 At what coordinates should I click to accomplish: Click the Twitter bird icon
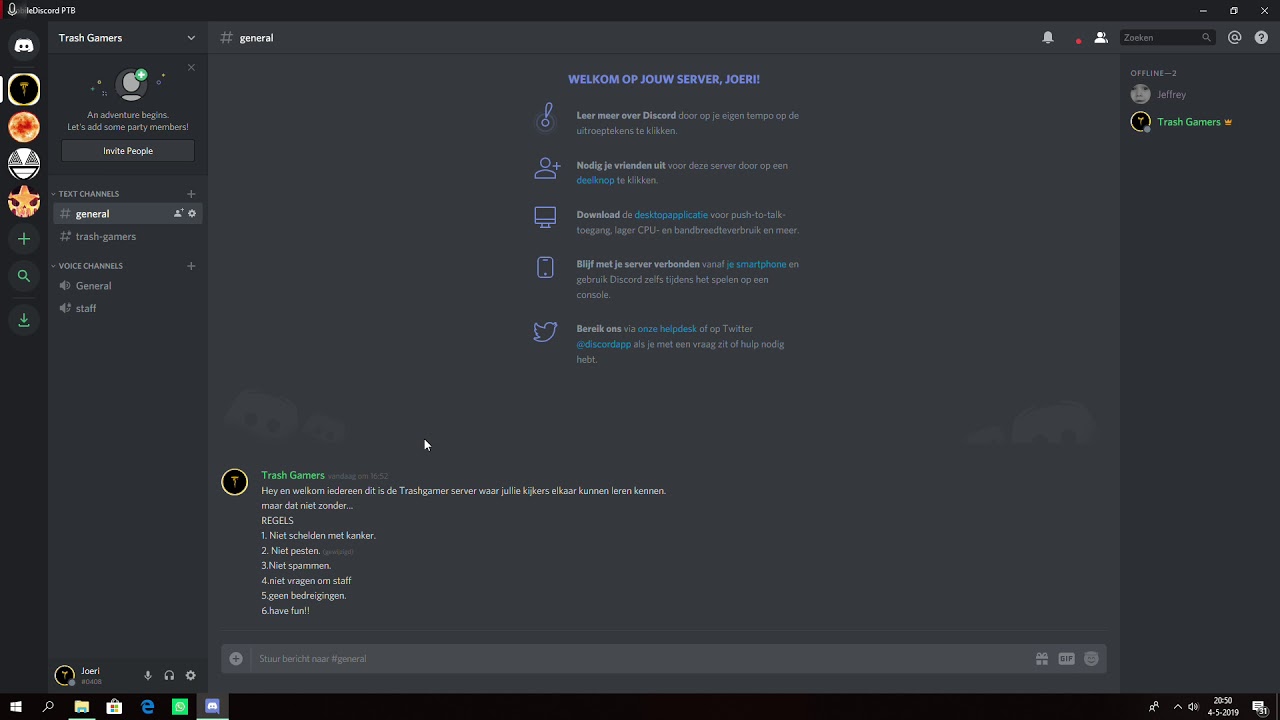point(545,331)
